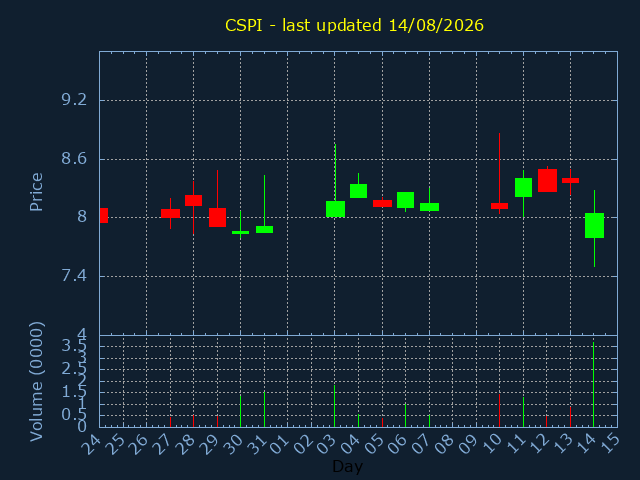Click the Volume (0000) axis title
The height and width of the screenshot is (480, 640).
pyautogui.click(x=36, y=382)
